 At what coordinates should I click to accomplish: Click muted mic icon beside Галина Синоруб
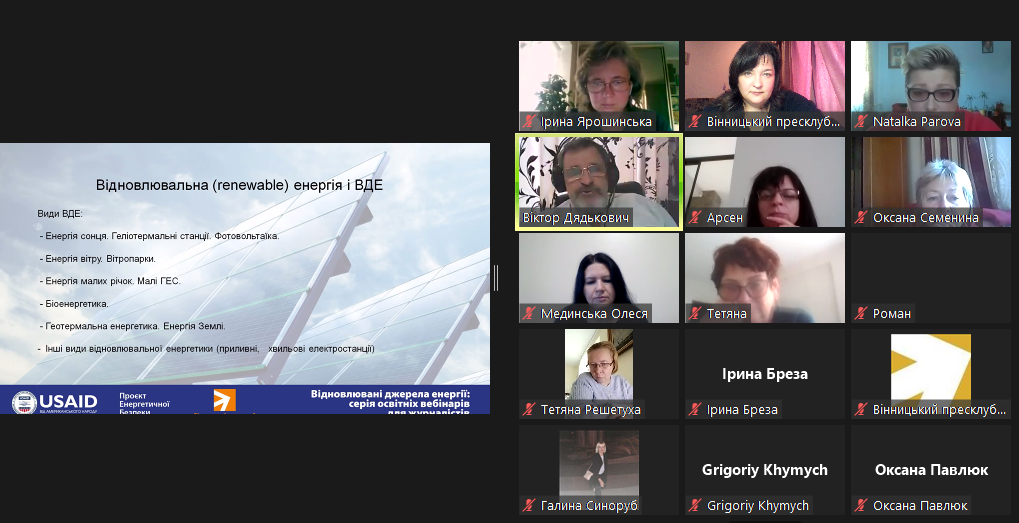[x=528, y=505]
